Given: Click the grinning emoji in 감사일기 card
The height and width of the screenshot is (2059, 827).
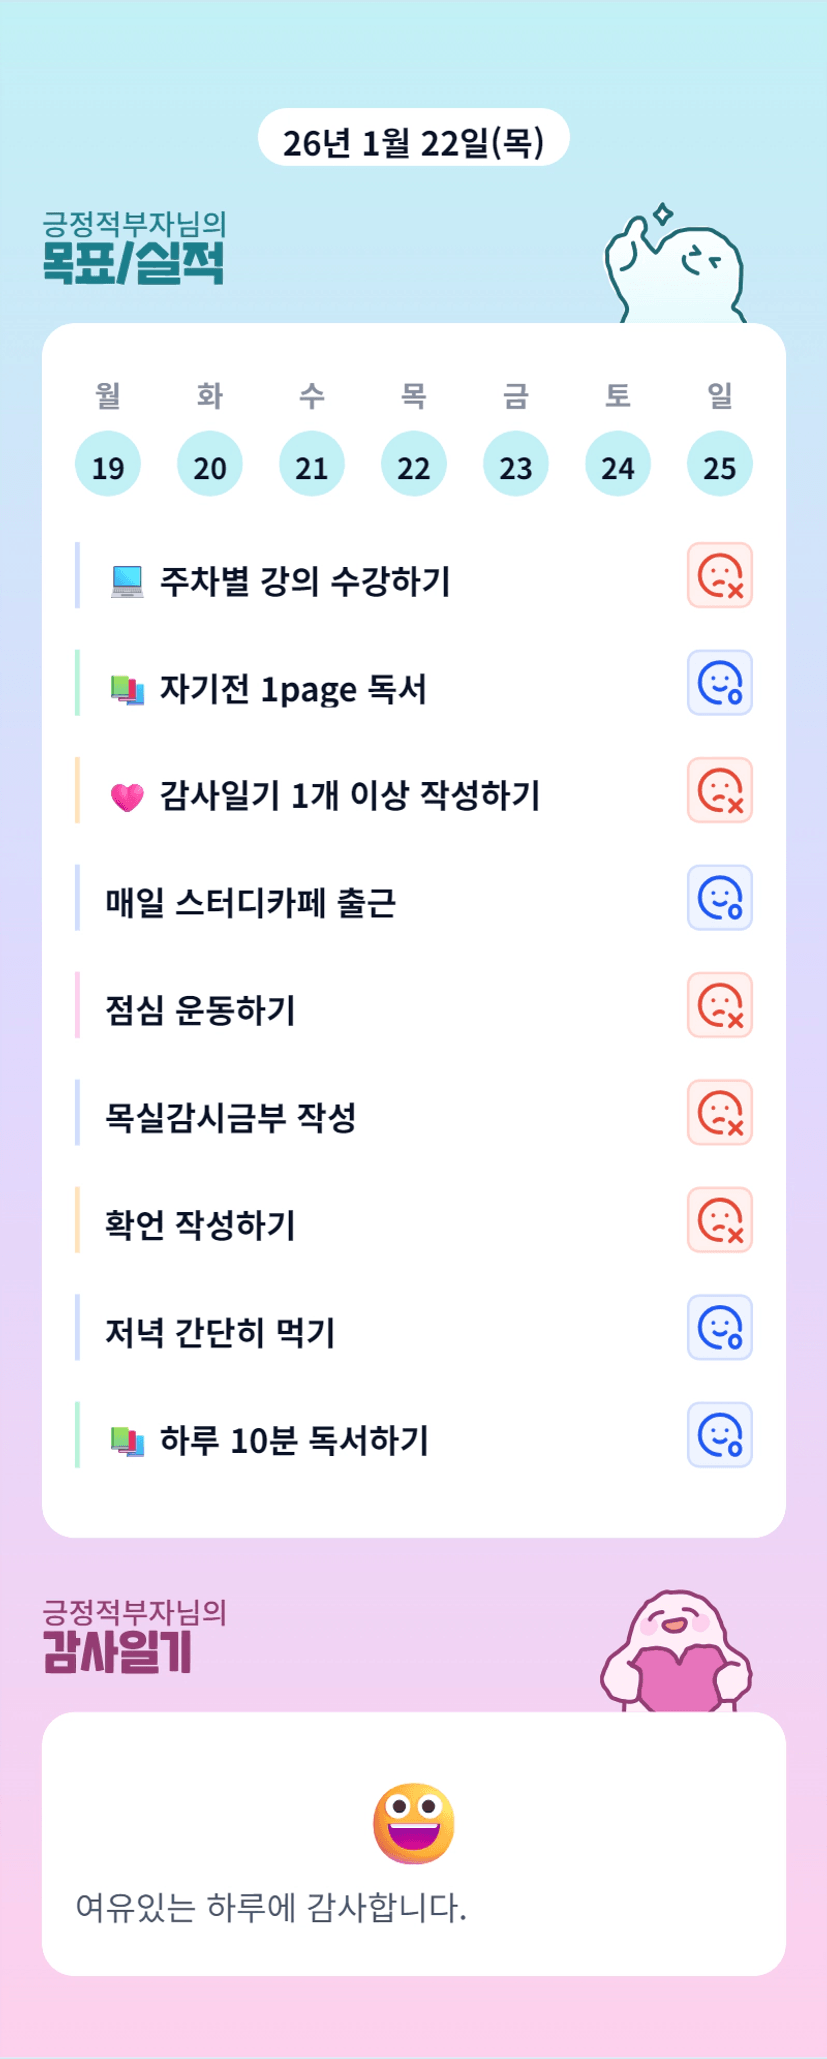Looking at the screenshot, I should point(413,1823).
